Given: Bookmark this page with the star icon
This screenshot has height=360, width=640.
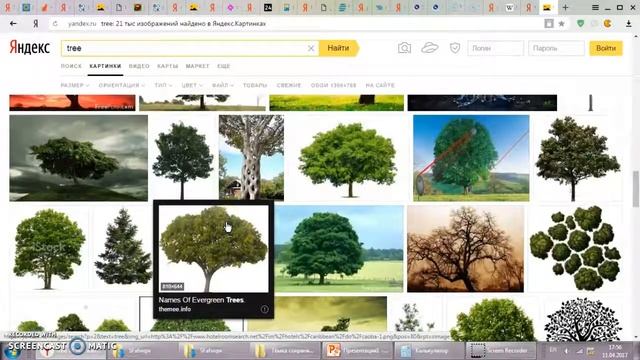Looking at the screenshot, I should click(562, 24).
